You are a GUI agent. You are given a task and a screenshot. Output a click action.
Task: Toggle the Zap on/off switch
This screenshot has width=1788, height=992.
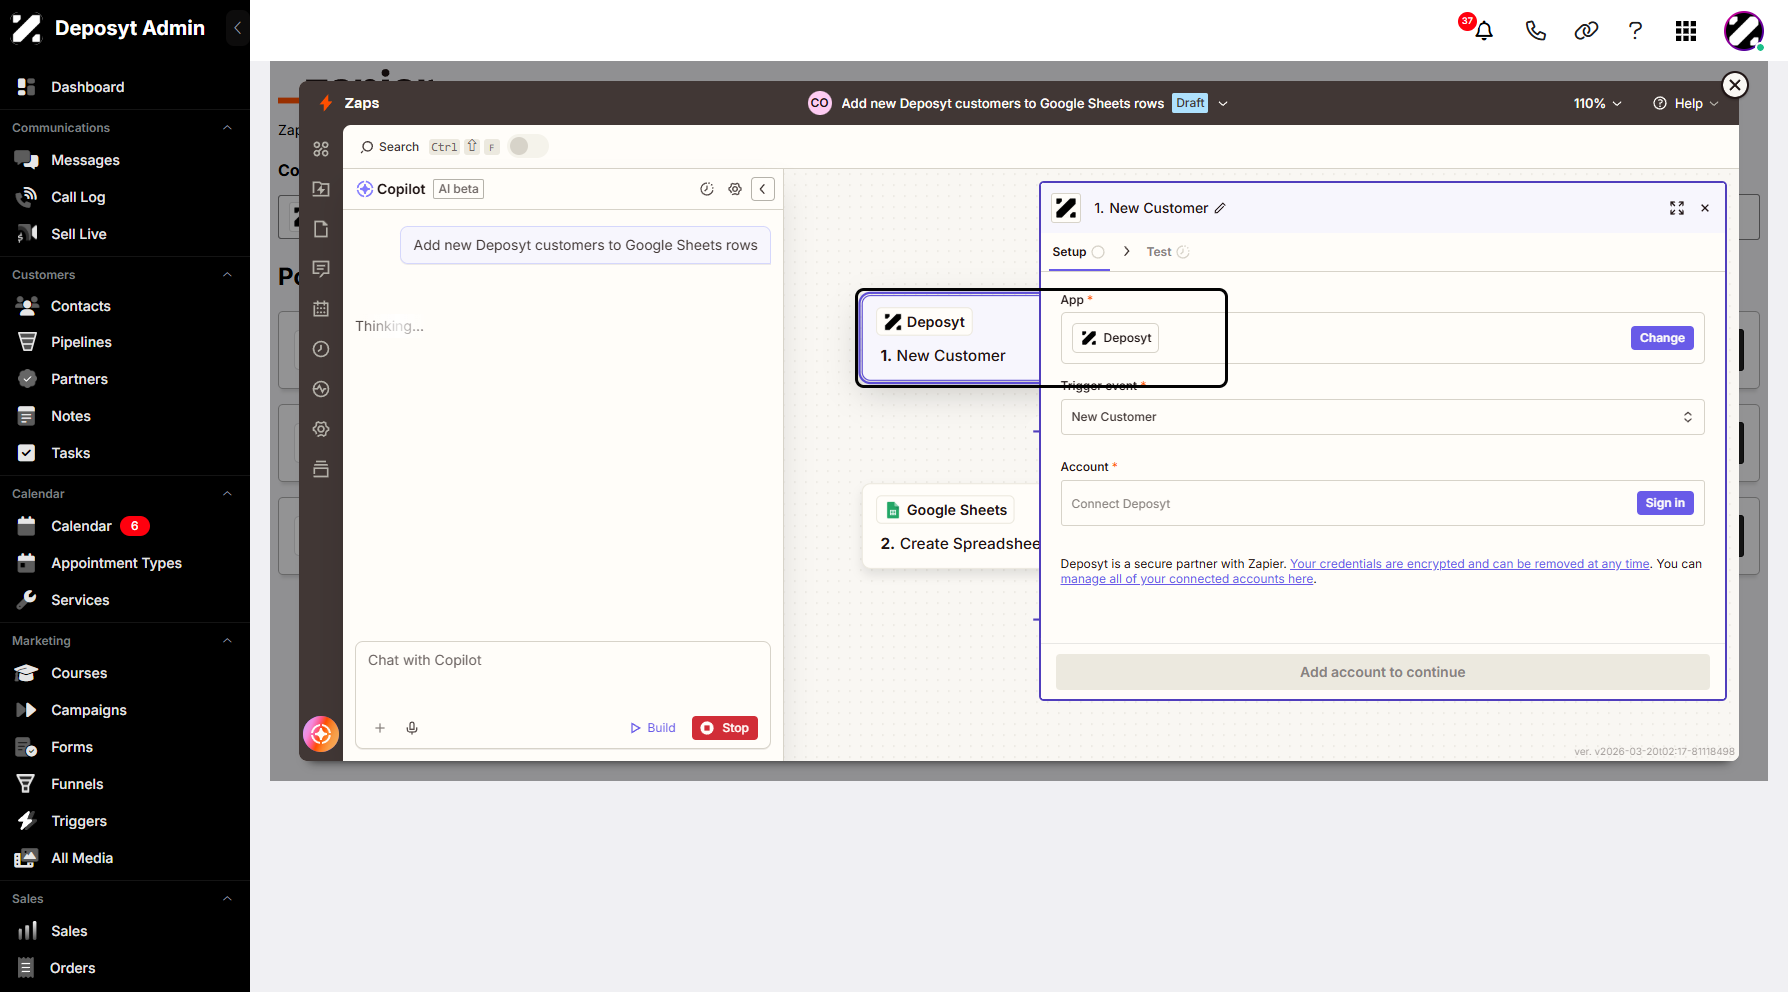pyautogui.click(x=527, y=146)
